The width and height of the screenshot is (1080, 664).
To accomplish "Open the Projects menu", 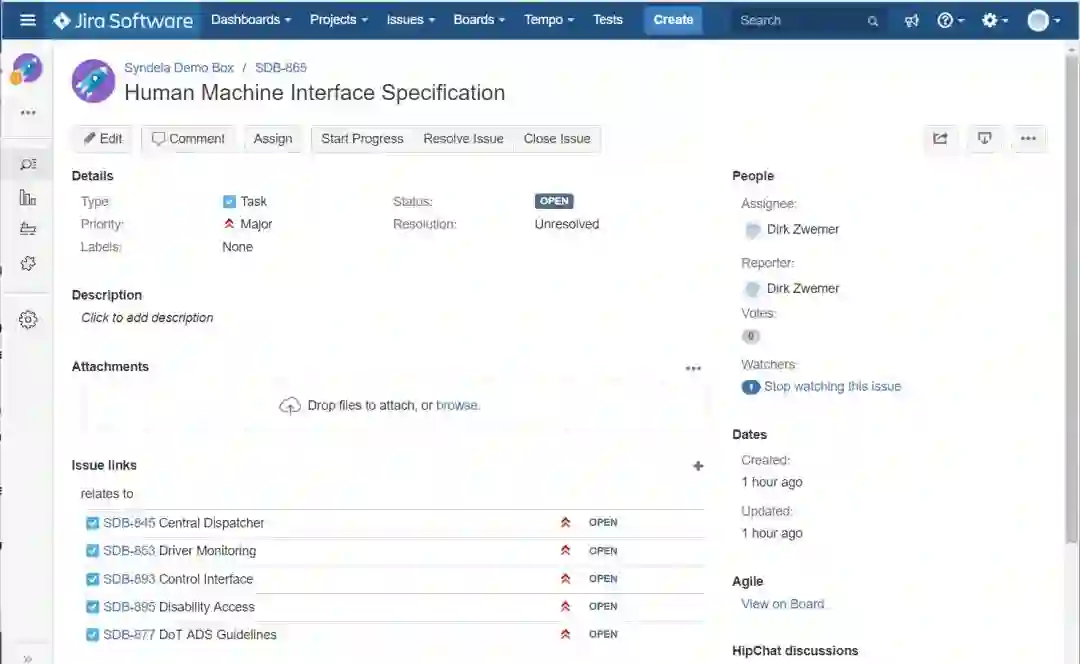I will pos(338,20).
